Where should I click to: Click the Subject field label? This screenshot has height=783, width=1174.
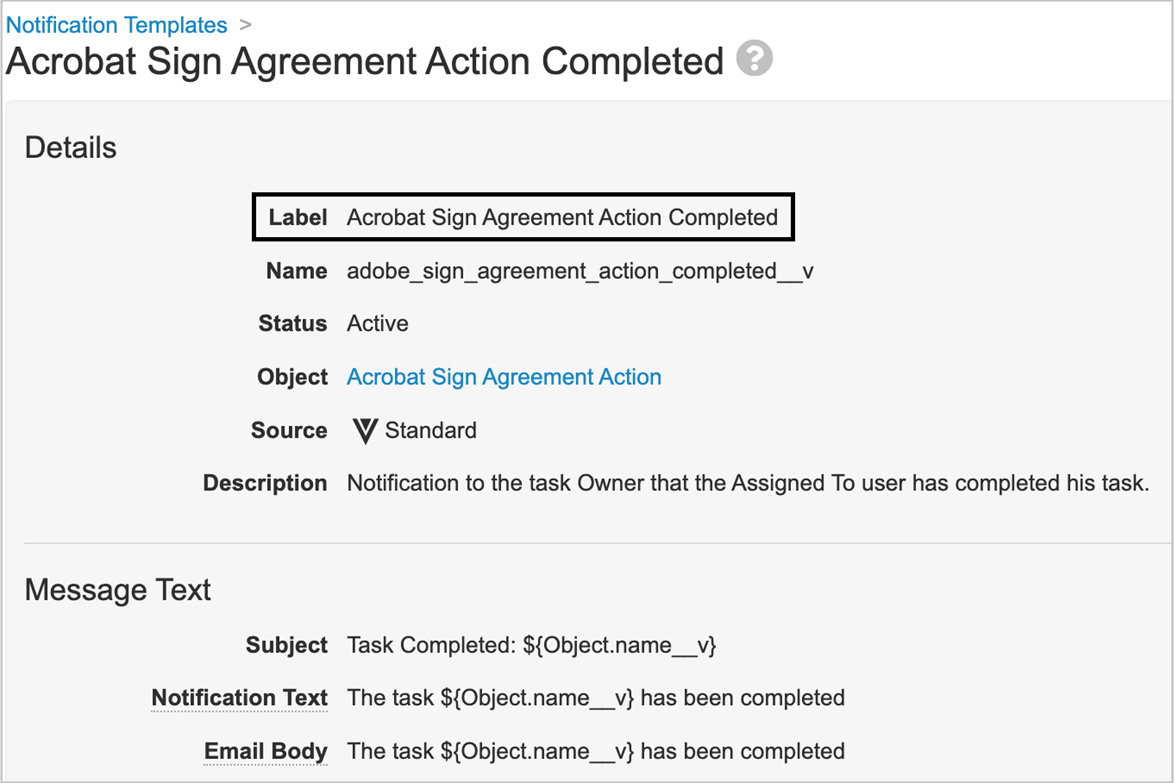287,645
